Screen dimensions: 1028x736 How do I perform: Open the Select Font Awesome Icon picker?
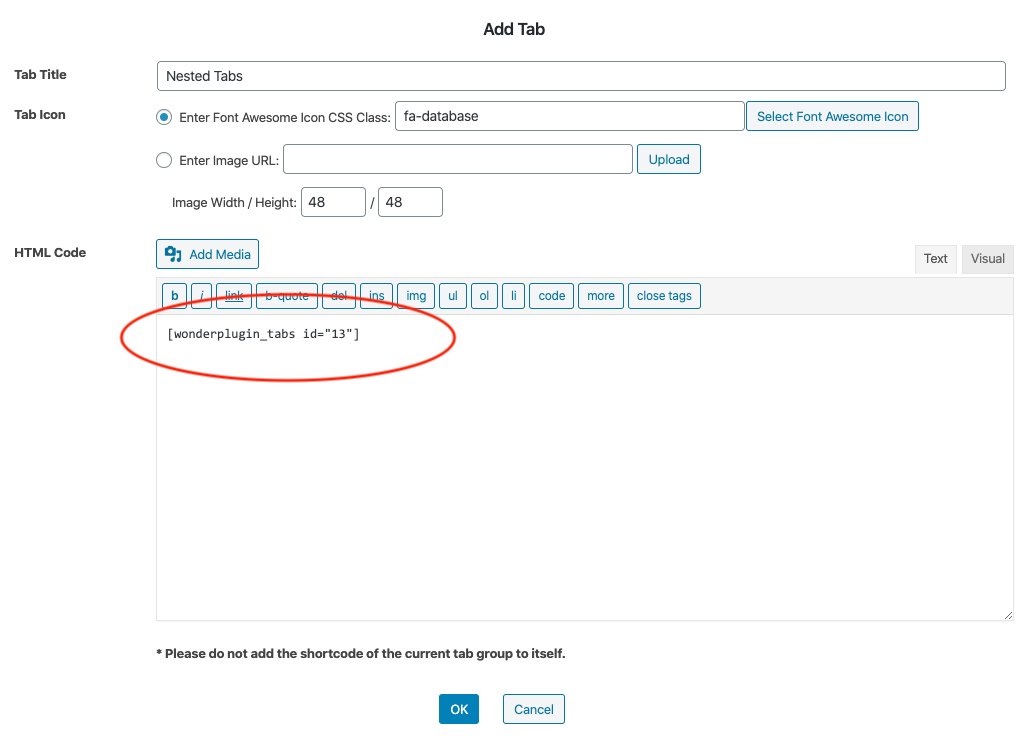832,116
